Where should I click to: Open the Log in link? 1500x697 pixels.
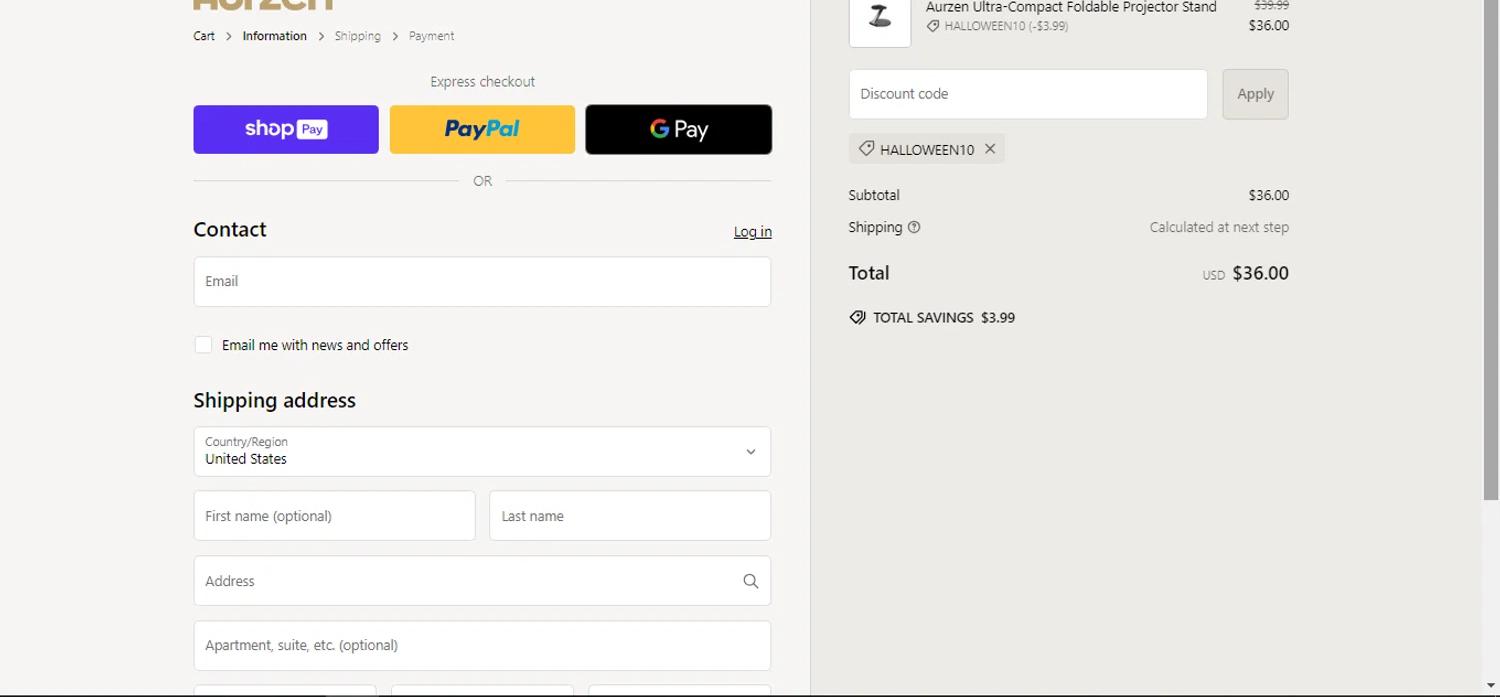[x=752, y=232]
